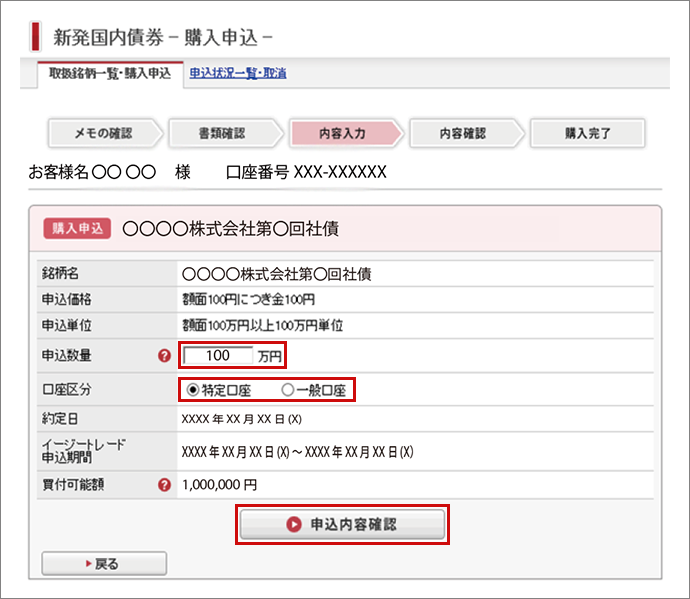The height and width of the screenshot is (599, 690).
Task: Click the 1,000,000 円 value
Action: pyautogui.click(x=219, y=485)
